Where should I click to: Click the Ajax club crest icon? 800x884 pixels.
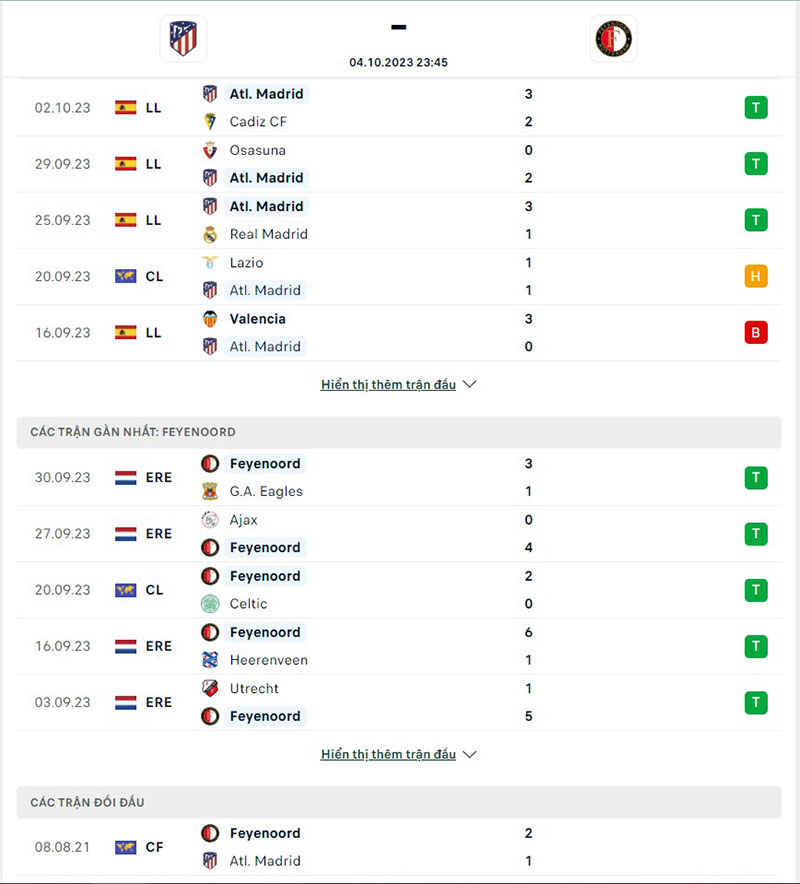click(x=209, y=520)
